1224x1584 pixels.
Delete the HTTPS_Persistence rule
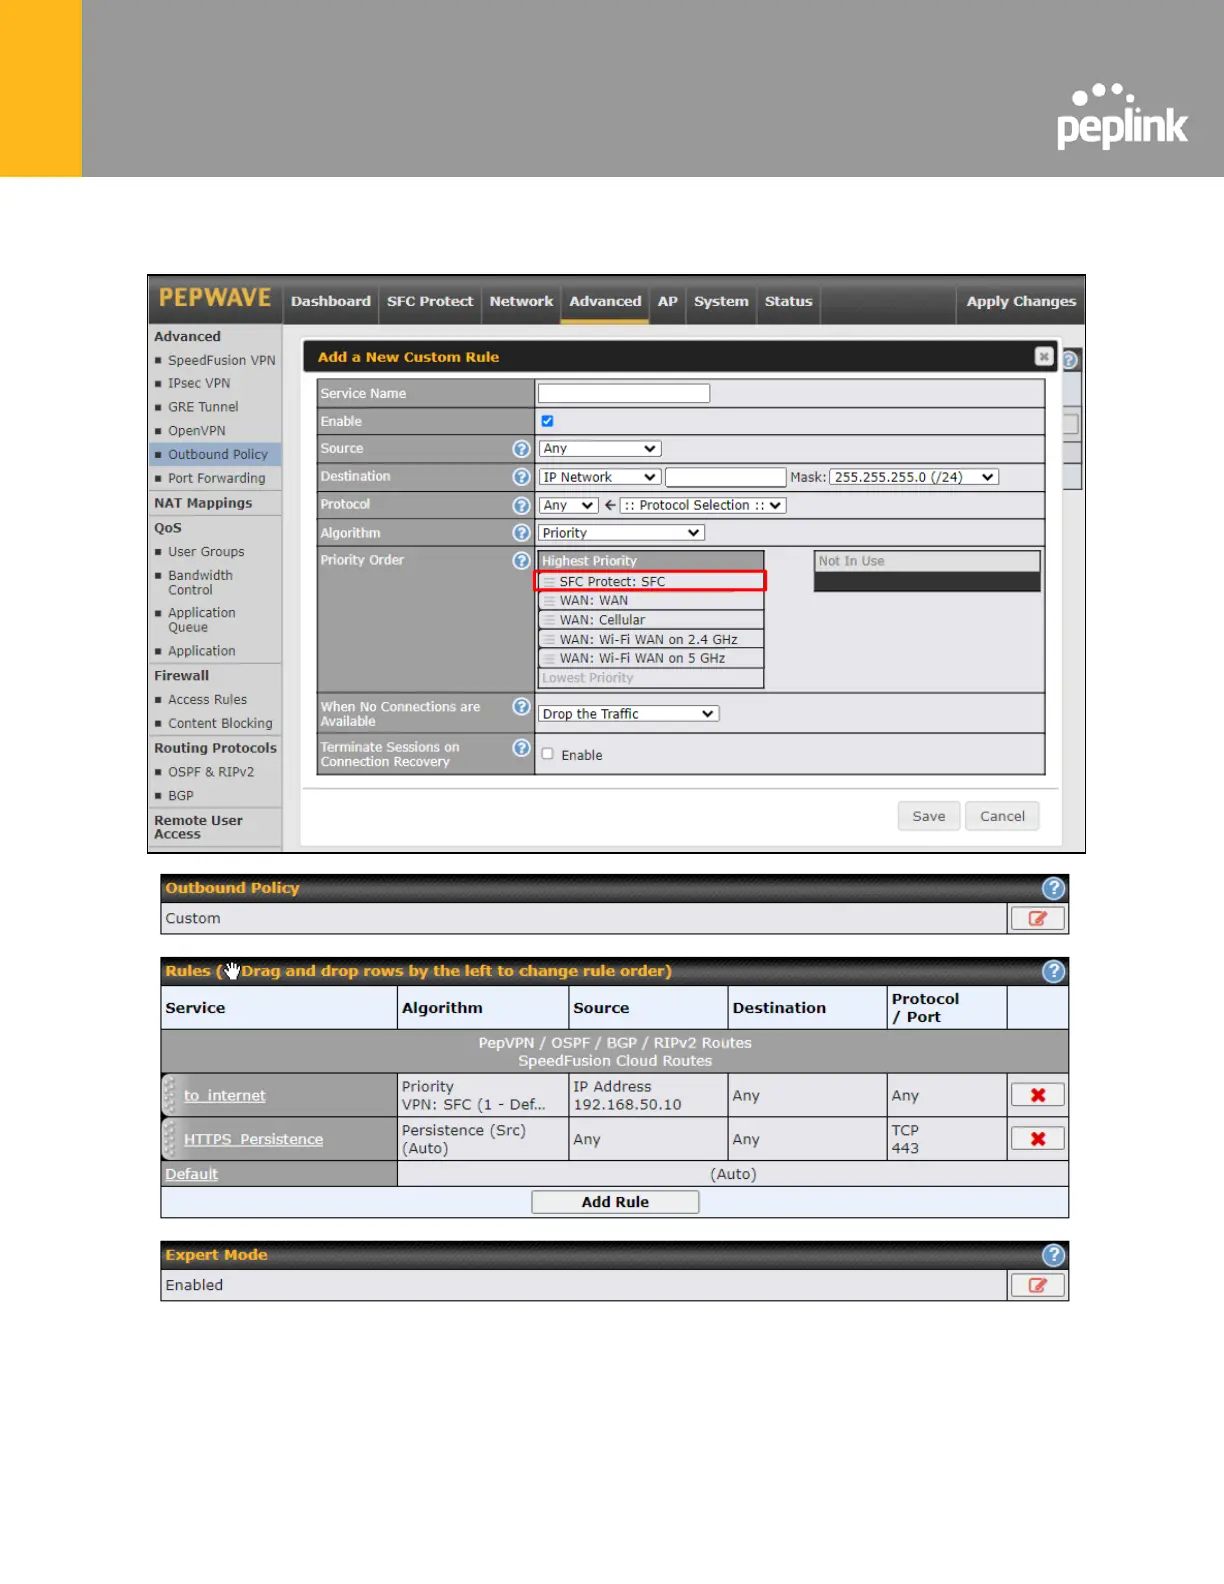pos(1038,1139)
